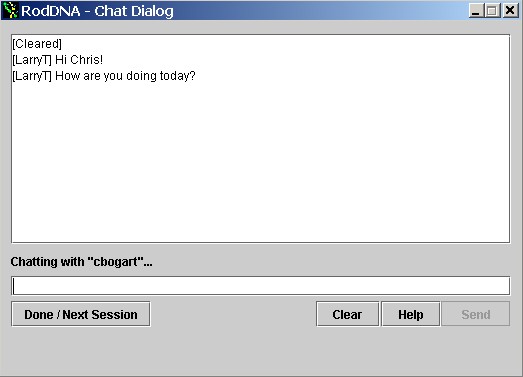523x377 pixels.
Task: Click the RodDNA app icon in title bar
Action: pyautogui.click(x=10, y=10)
